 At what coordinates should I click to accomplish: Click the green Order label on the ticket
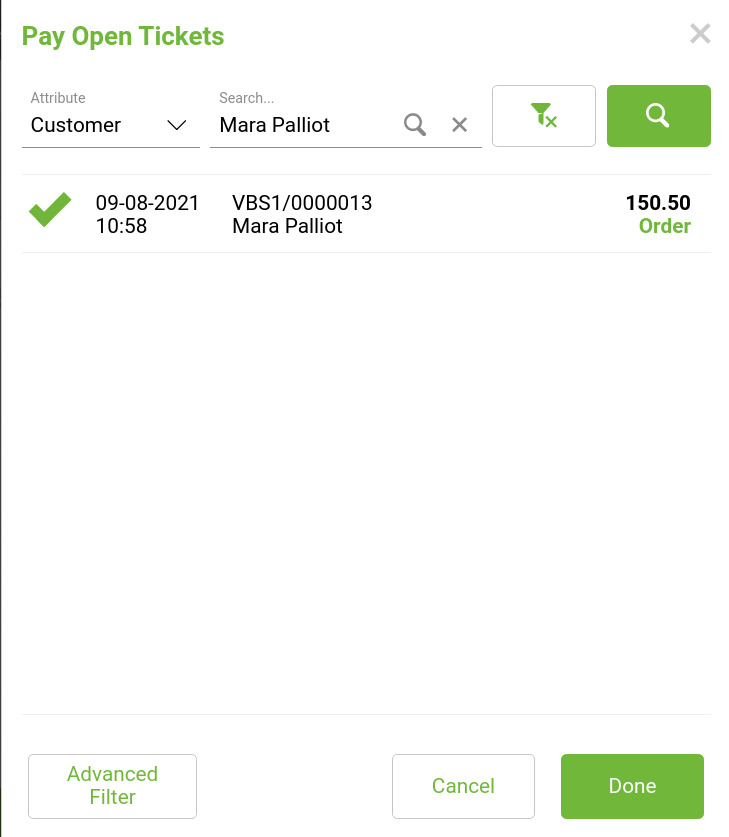coord(664,226)
